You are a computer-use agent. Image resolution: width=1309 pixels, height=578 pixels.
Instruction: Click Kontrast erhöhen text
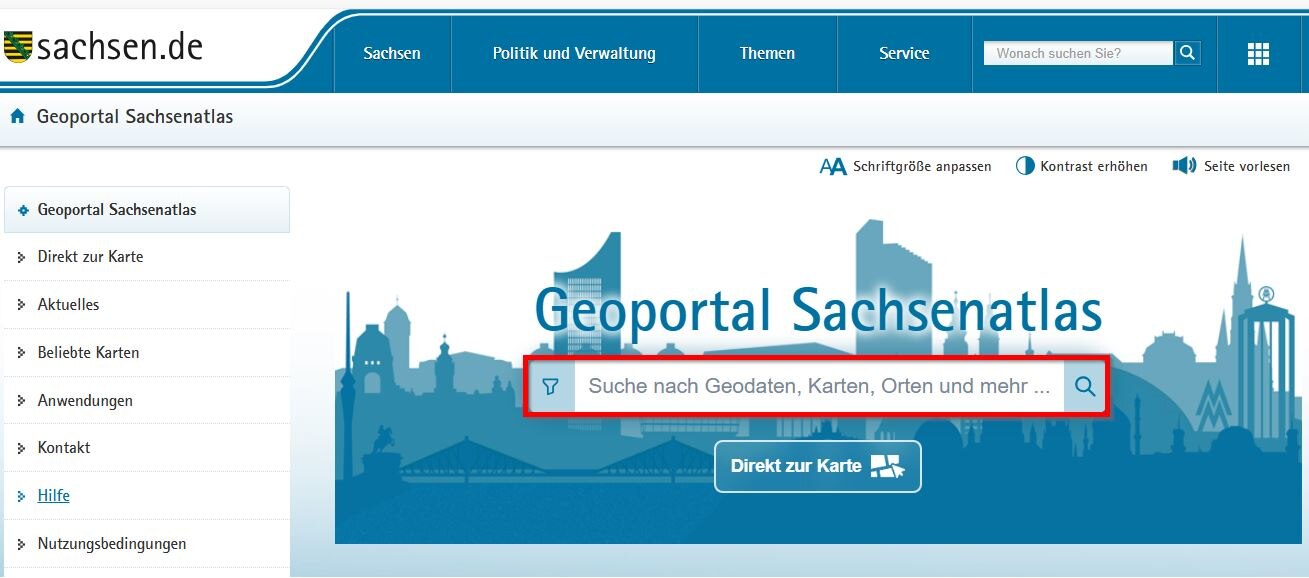pyautogui.click(x=1094, y=166)
